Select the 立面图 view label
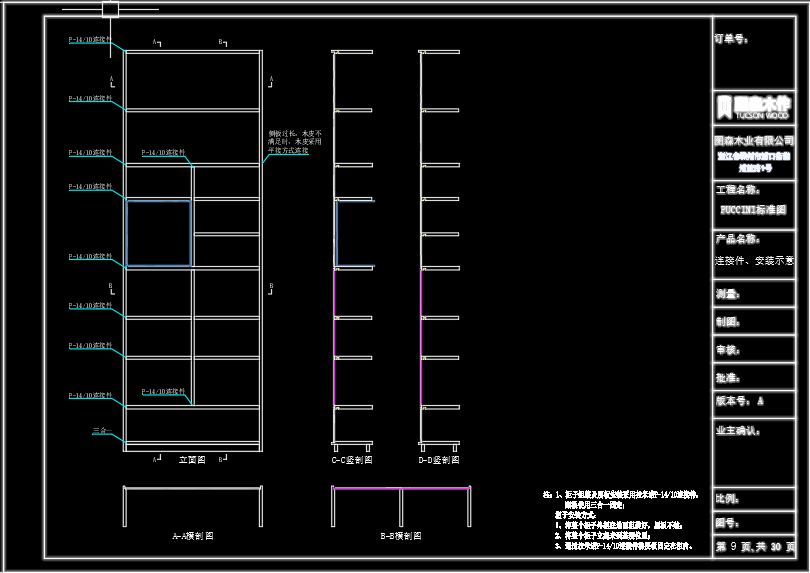Image resolution: width=810 pixels, height=573 pixels. coord(192,460)
